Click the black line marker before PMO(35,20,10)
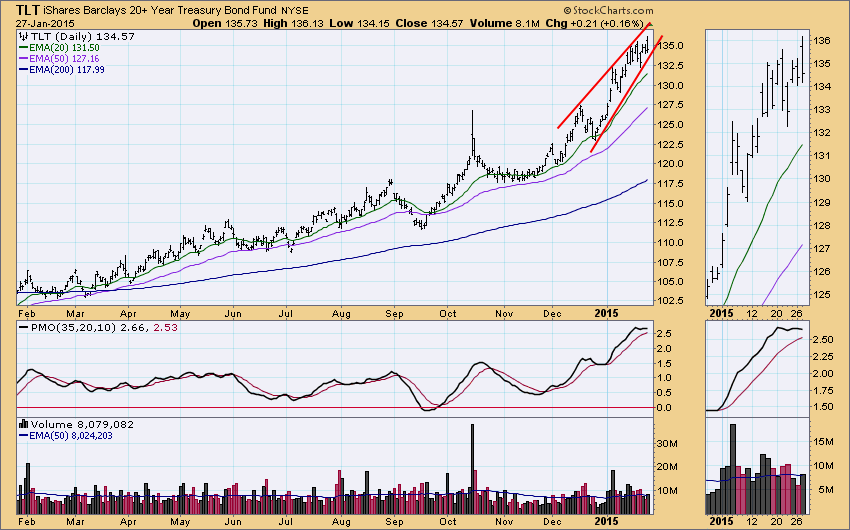The height and width of the screenshot is (530, 850). [x=23, y=328]
